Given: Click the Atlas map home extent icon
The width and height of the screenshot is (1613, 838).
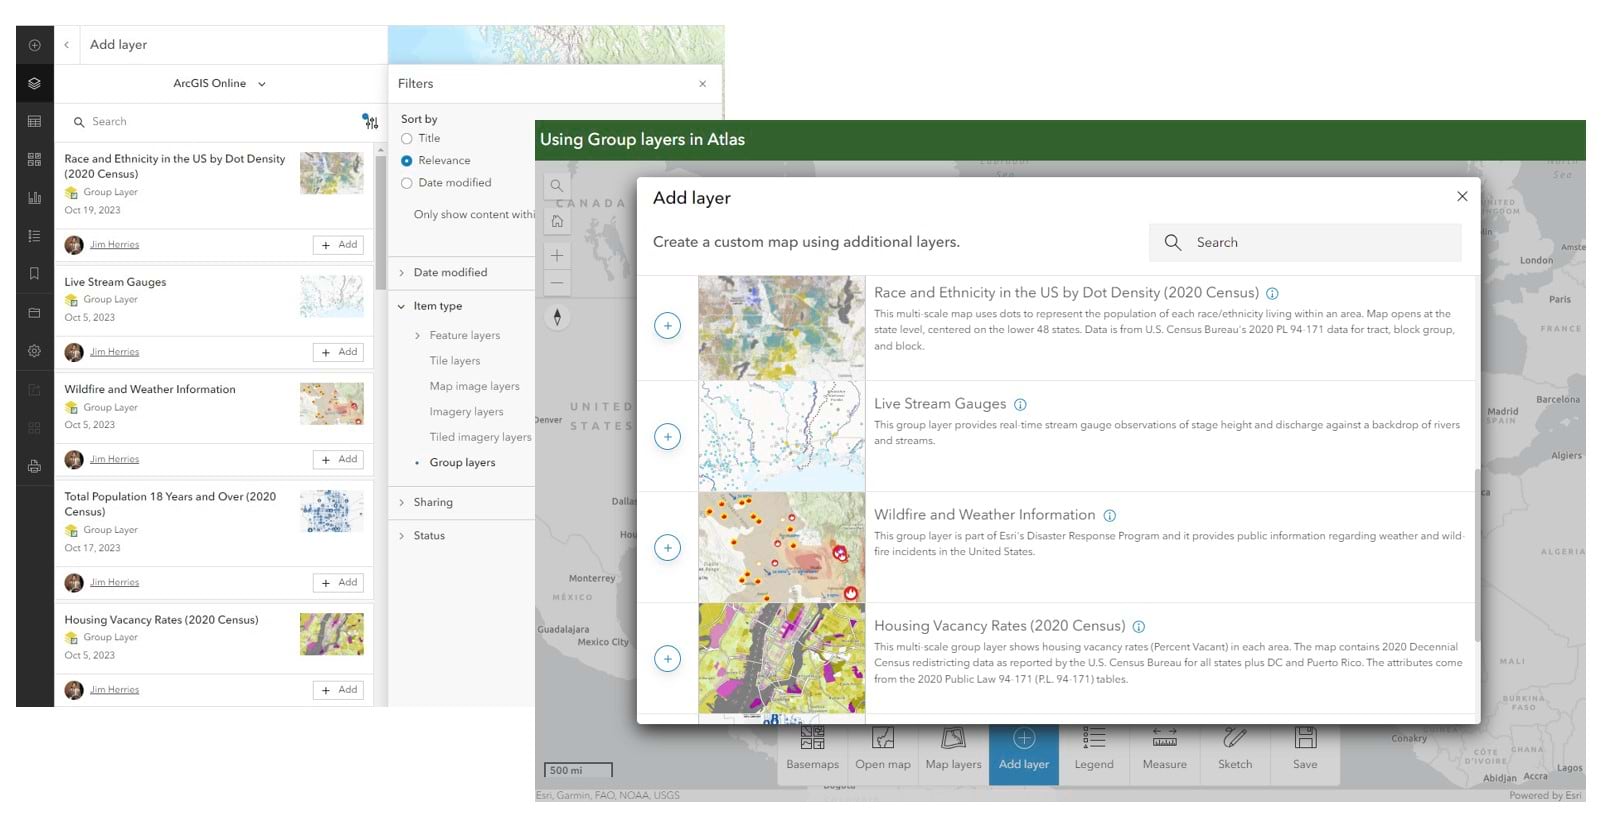Looking at the screenshot, I should 557,221.
